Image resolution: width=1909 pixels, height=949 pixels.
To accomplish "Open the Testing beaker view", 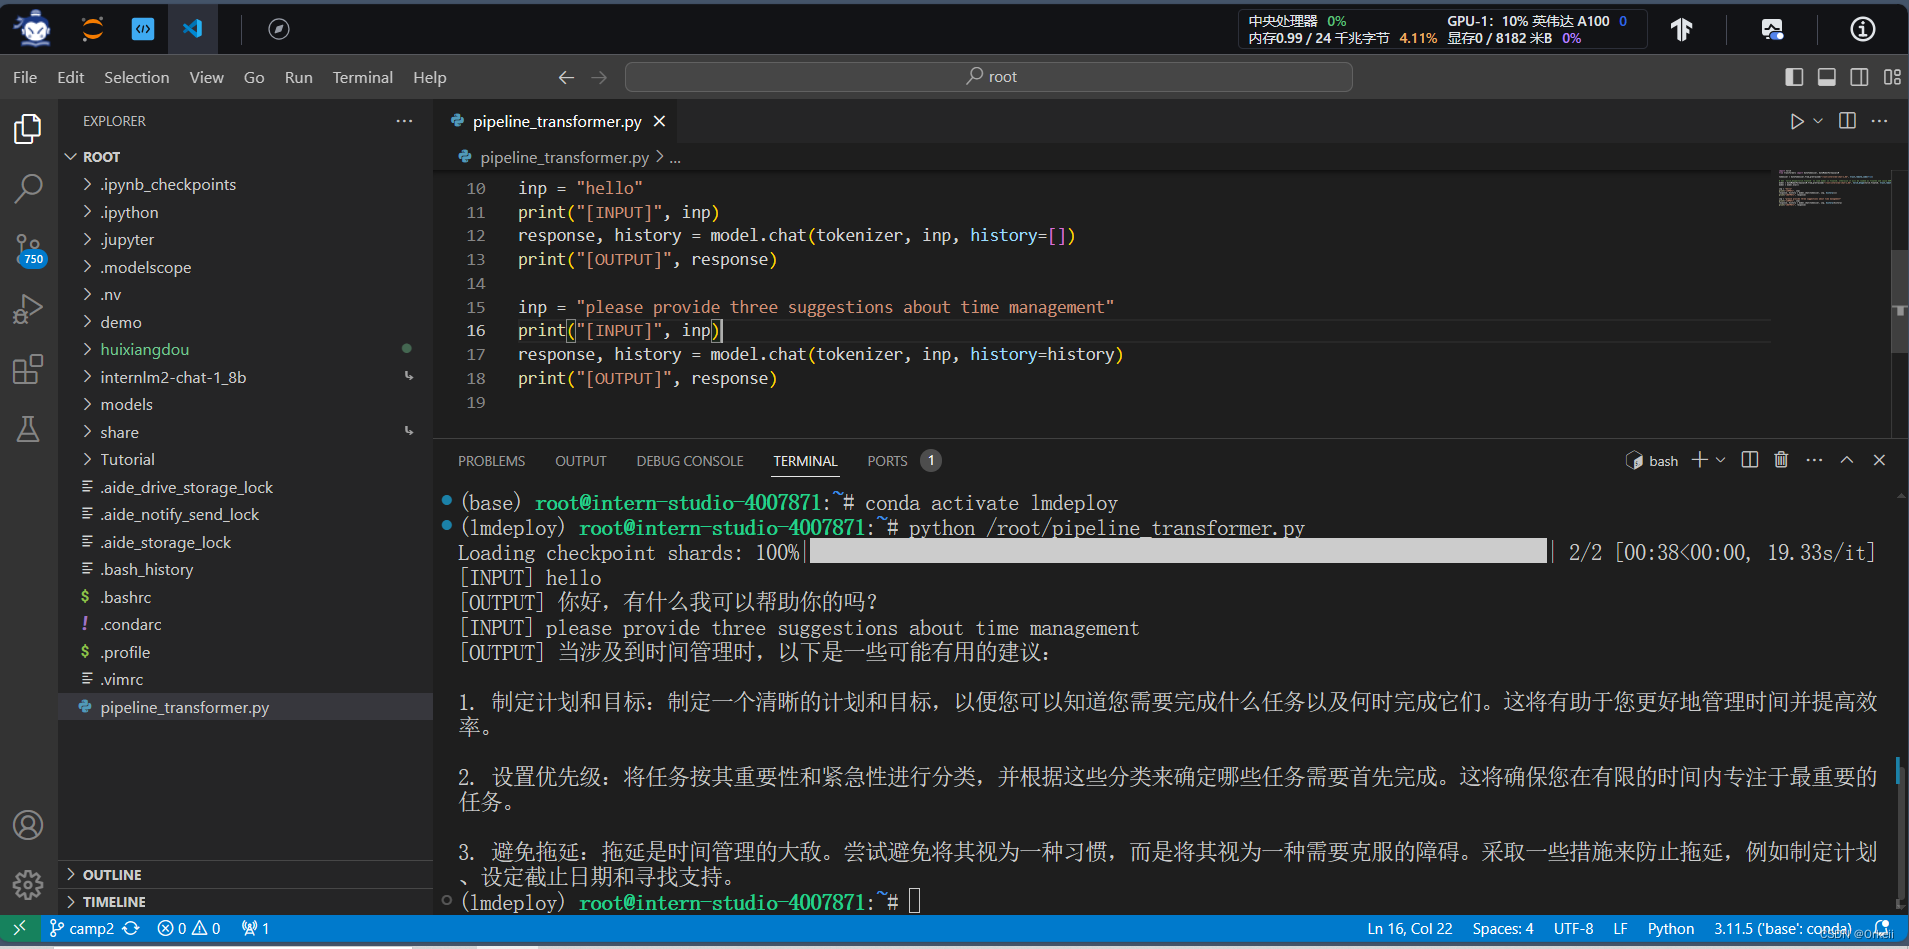I will [x=29, y=428].
